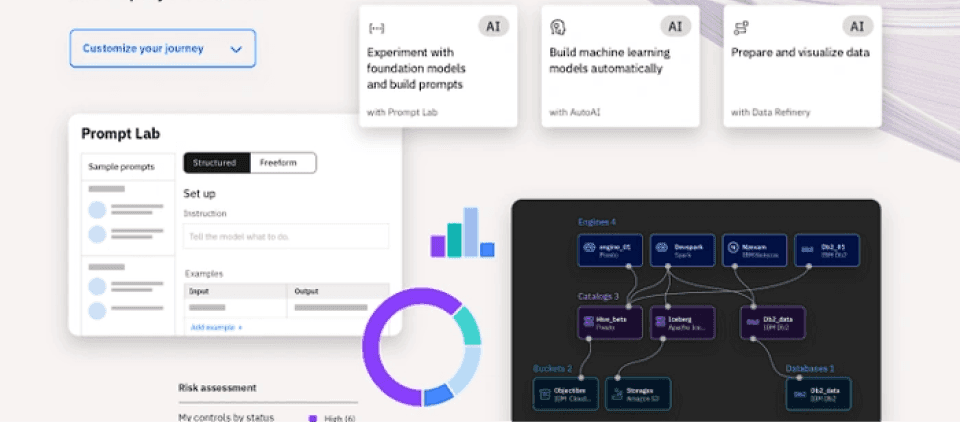The height and width of the screenshot is (422, 960).
Task: Click the Set up heading
Action: [x=200, y=194]
